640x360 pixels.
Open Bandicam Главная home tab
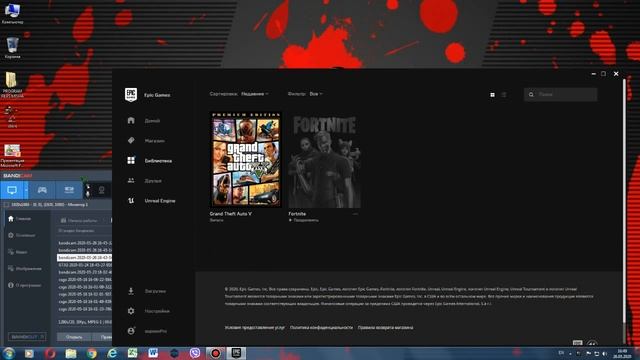[x=20, y=219]
